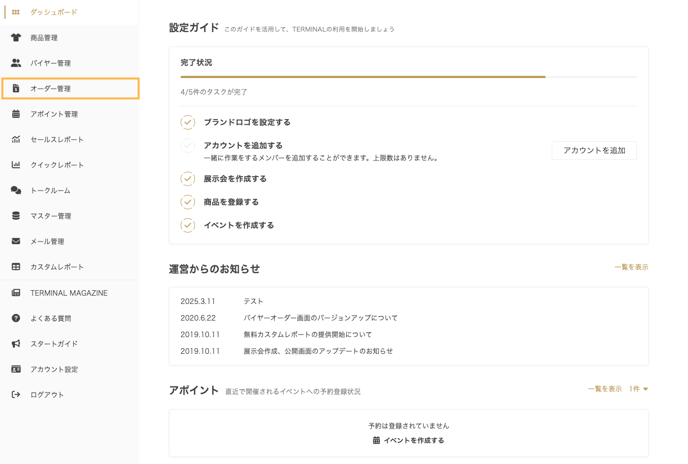The image size is (688, 464).
Task: Open the 1件 count dropdown
Action: click(638, 389)
